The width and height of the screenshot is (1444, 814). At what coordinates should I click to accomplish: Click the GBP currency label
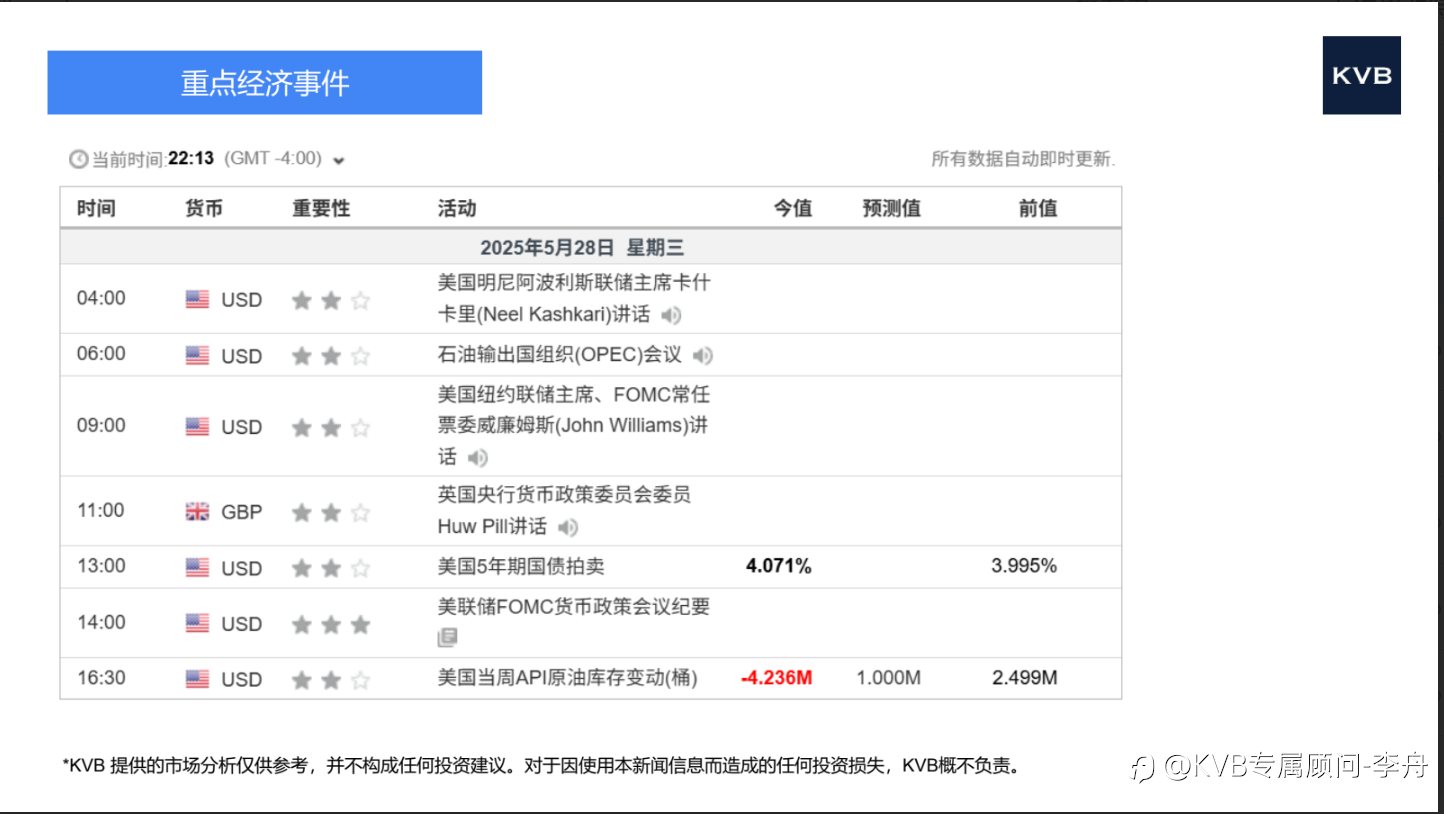coord(241,512)
